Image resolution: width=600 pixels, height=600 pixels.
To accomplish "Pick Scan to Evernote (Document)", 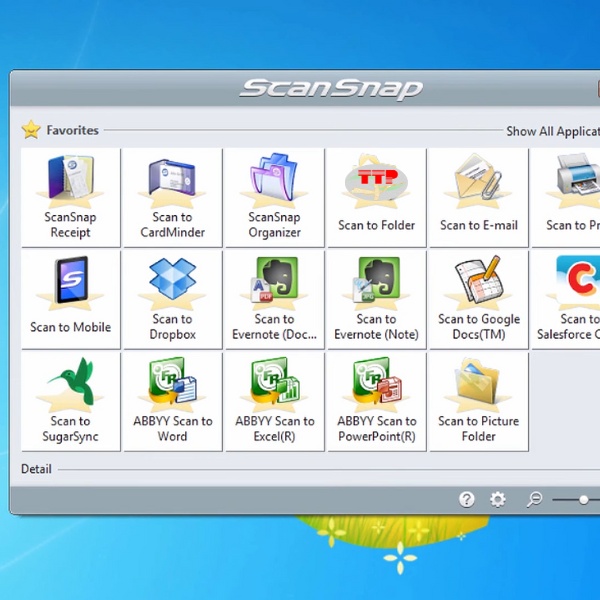I will tap(274, 299).
